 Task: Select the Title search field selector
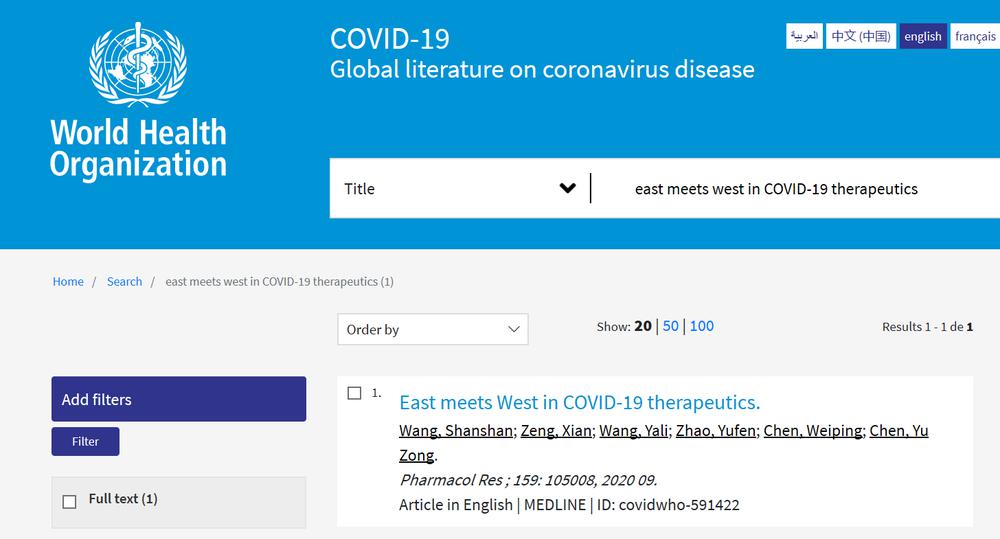[460, 188]
